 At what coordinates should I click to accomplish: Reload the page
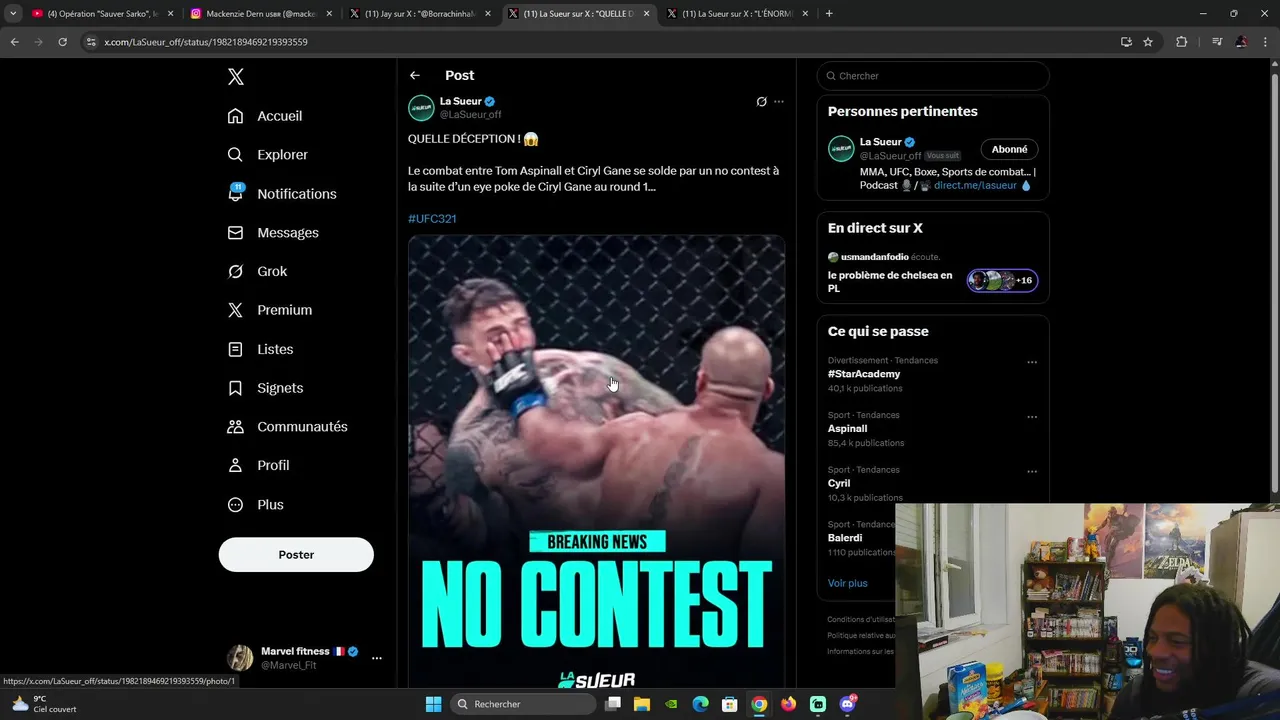tap(62, 42)
